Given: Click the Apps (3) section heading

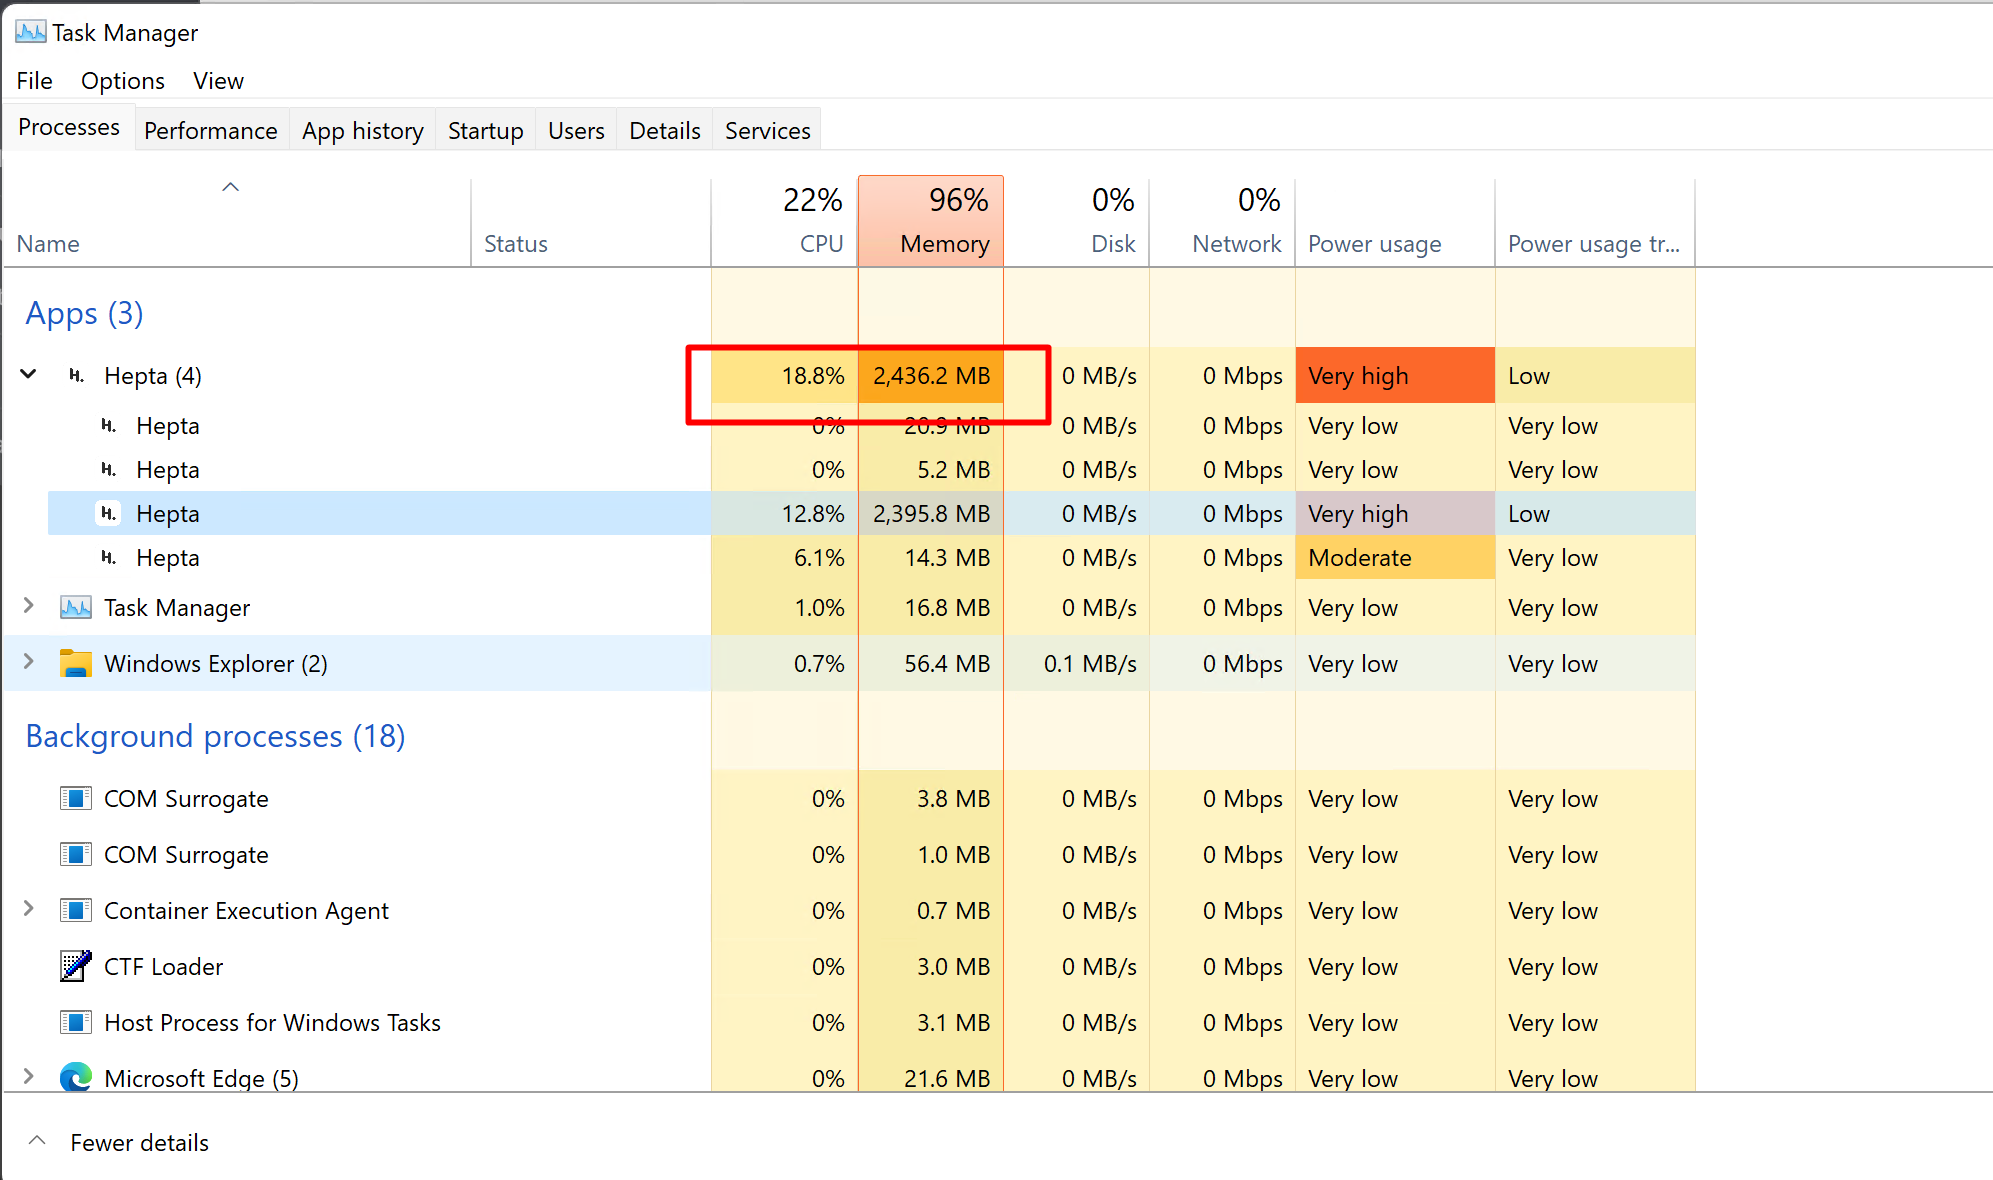Looking at the screenshot, I should coord(85,314).
